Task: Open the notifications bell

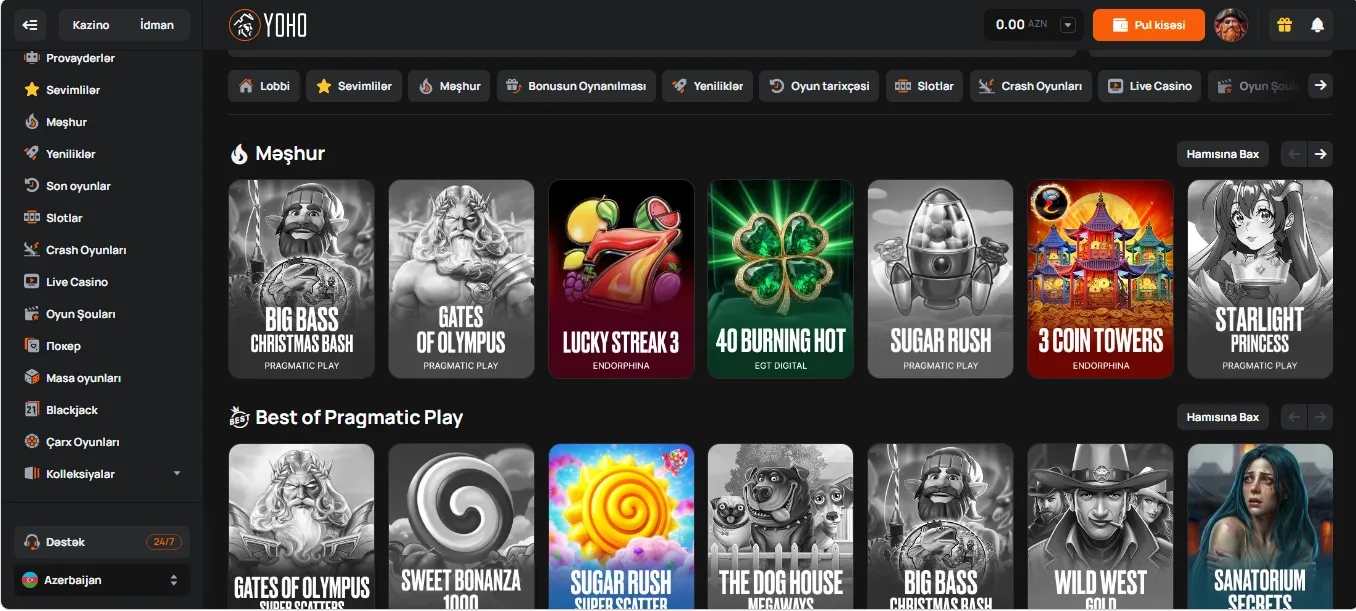Action: click(1318, 25)
